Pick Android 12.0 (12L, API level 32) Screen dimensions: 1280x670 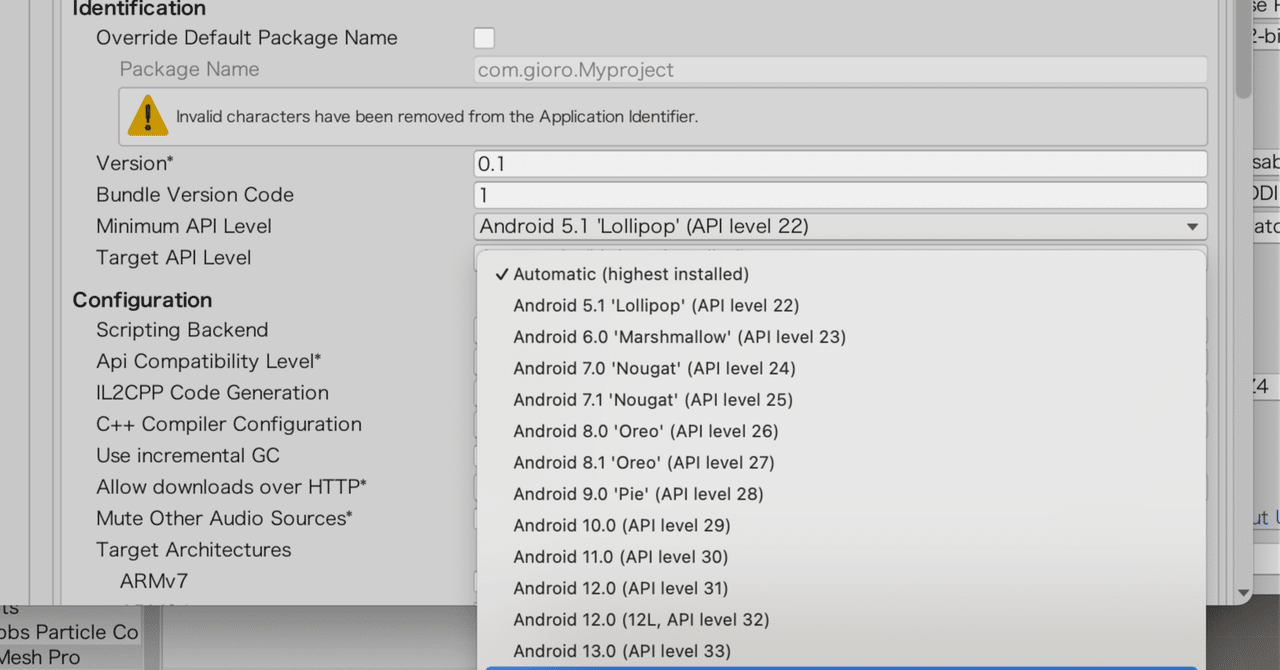point(641,619)
